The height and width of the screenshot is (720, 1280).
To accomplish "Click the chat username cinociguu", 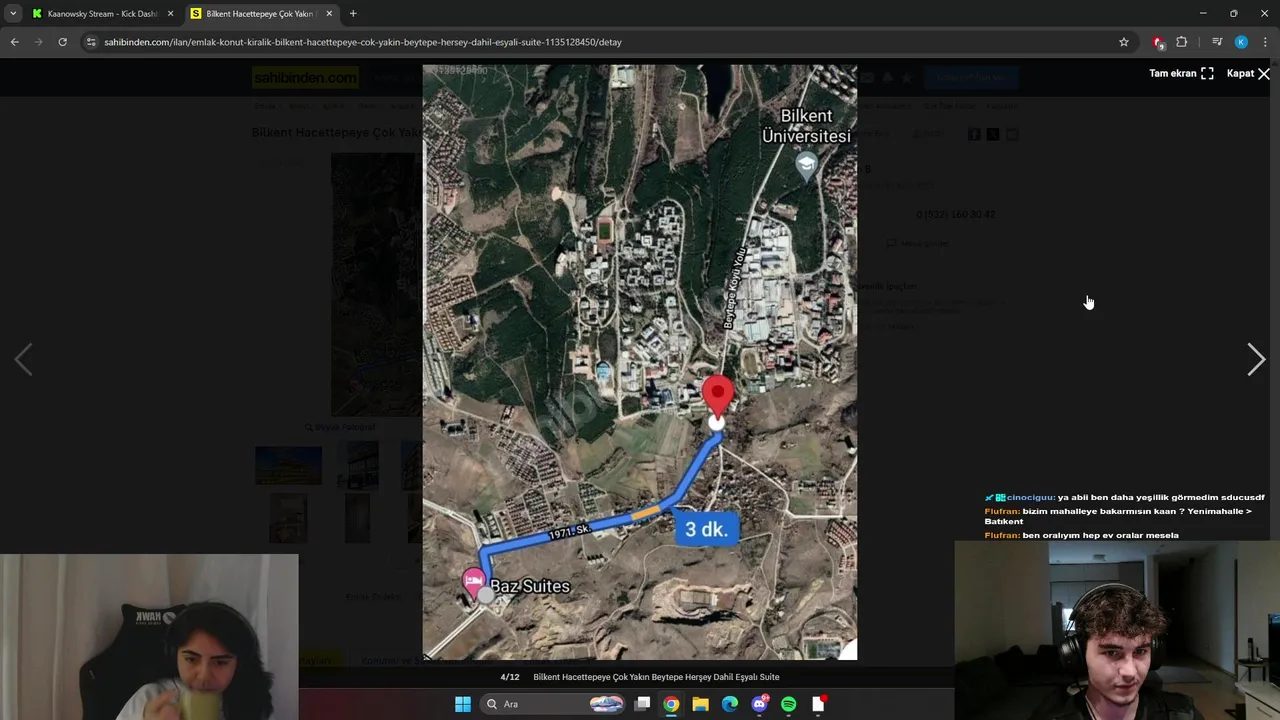I will (x=1030, y=497).
